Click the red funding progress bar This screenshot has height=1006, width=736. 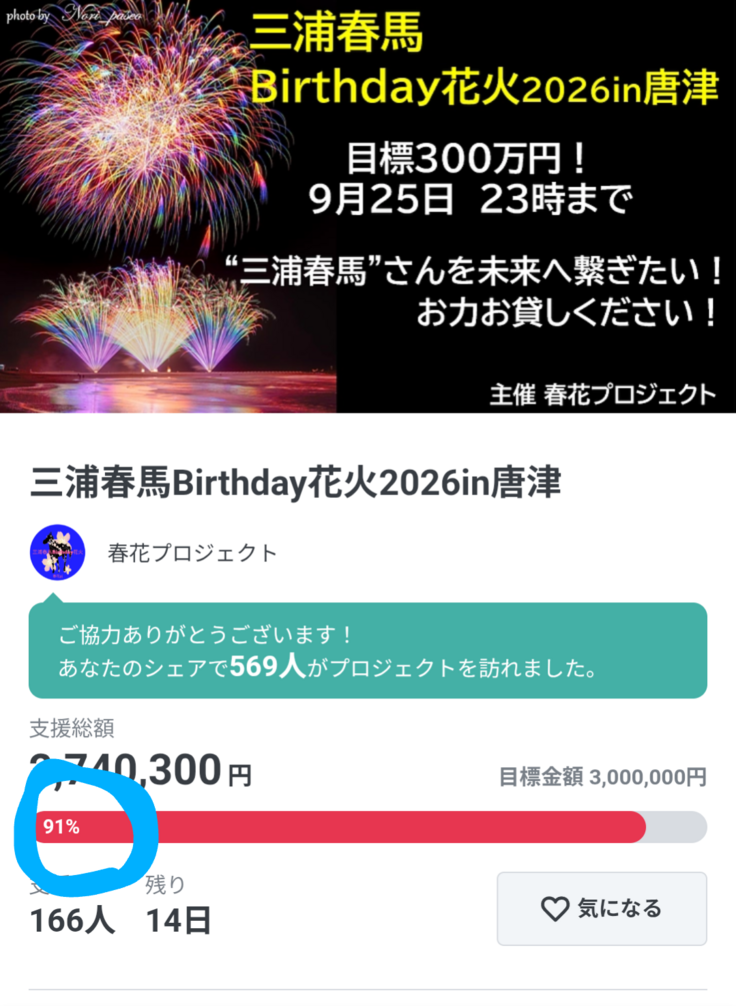click(390, 827)
